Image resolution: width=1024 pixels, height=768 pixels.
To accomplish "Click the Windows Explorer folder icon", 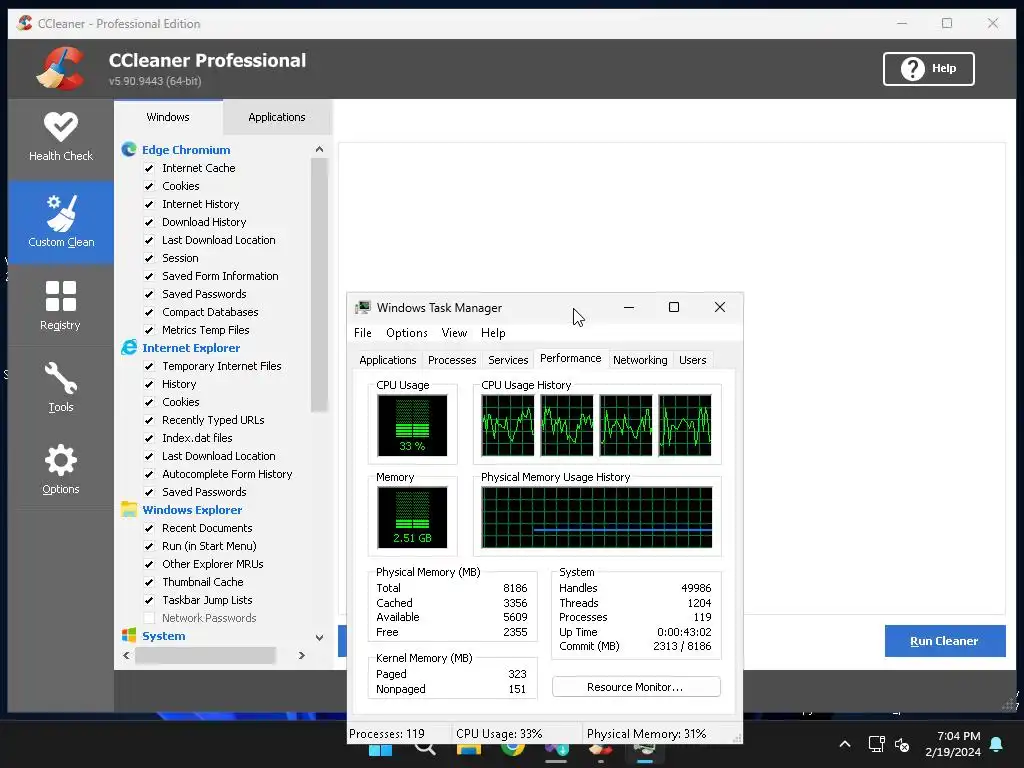I will 129,509.
